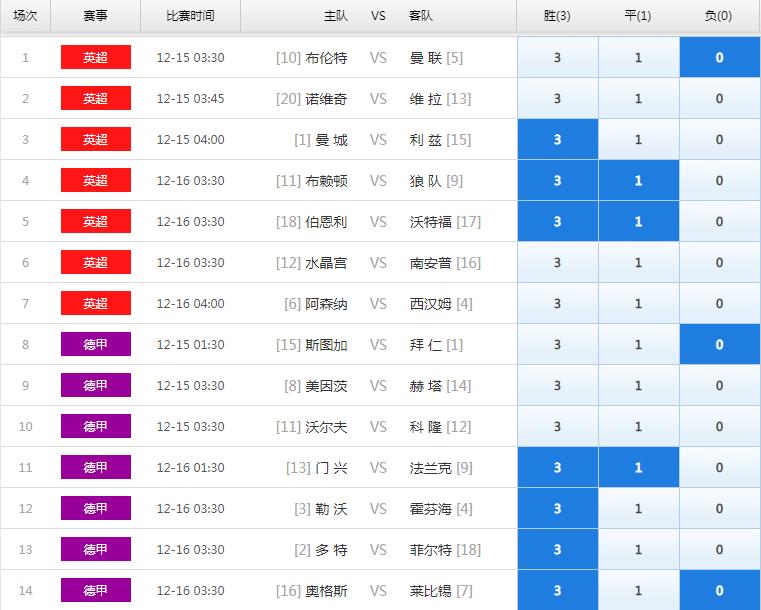Pick loss (0) for 沃尔夫 vs 科隆

[719, 427]
